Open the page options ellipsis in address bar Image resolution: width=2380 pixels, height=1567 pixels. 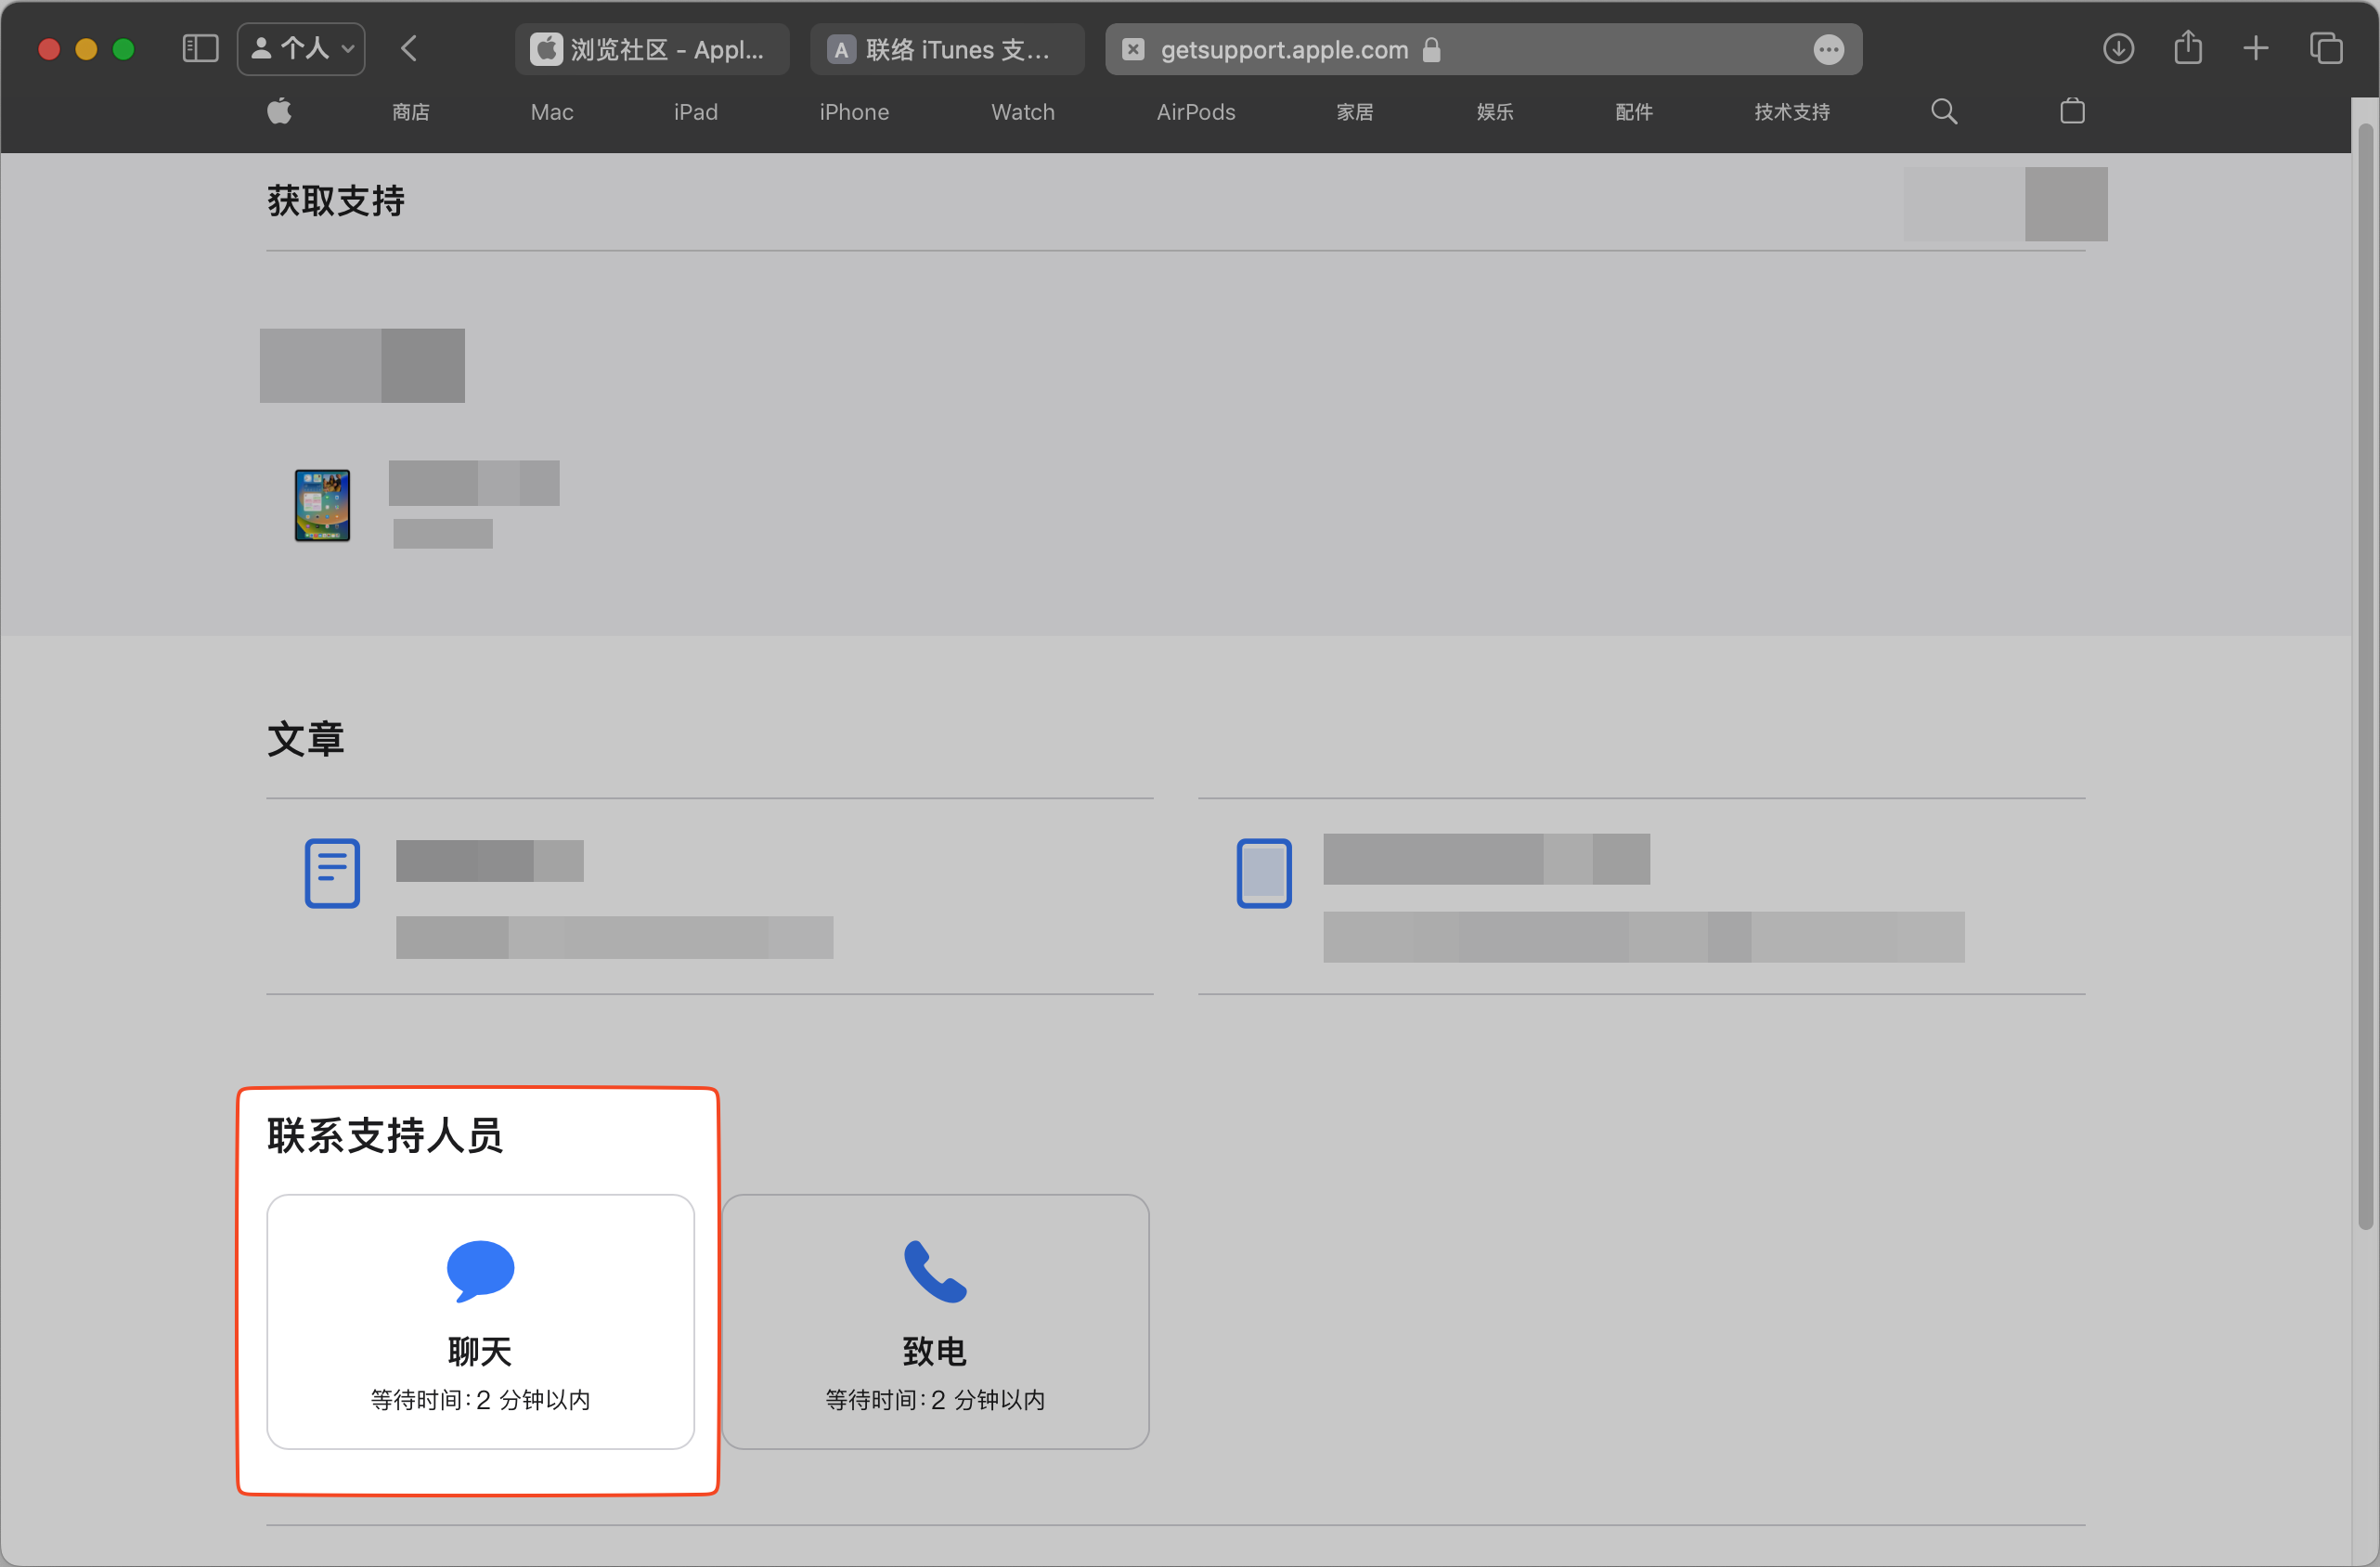click(x=1828, y=49)
